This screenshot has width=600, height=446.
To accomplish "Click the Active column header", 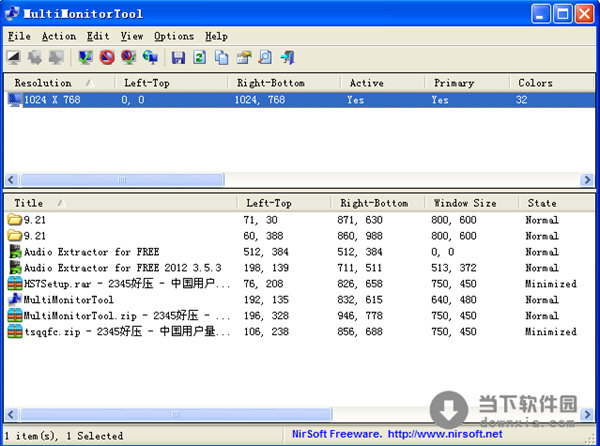I will click(382, 83).
